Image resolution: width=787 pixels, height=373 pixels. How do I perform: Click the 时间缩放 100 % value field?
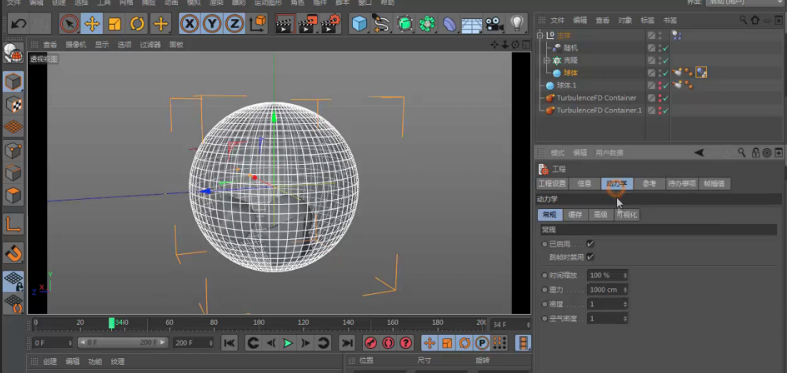[604, 276]
